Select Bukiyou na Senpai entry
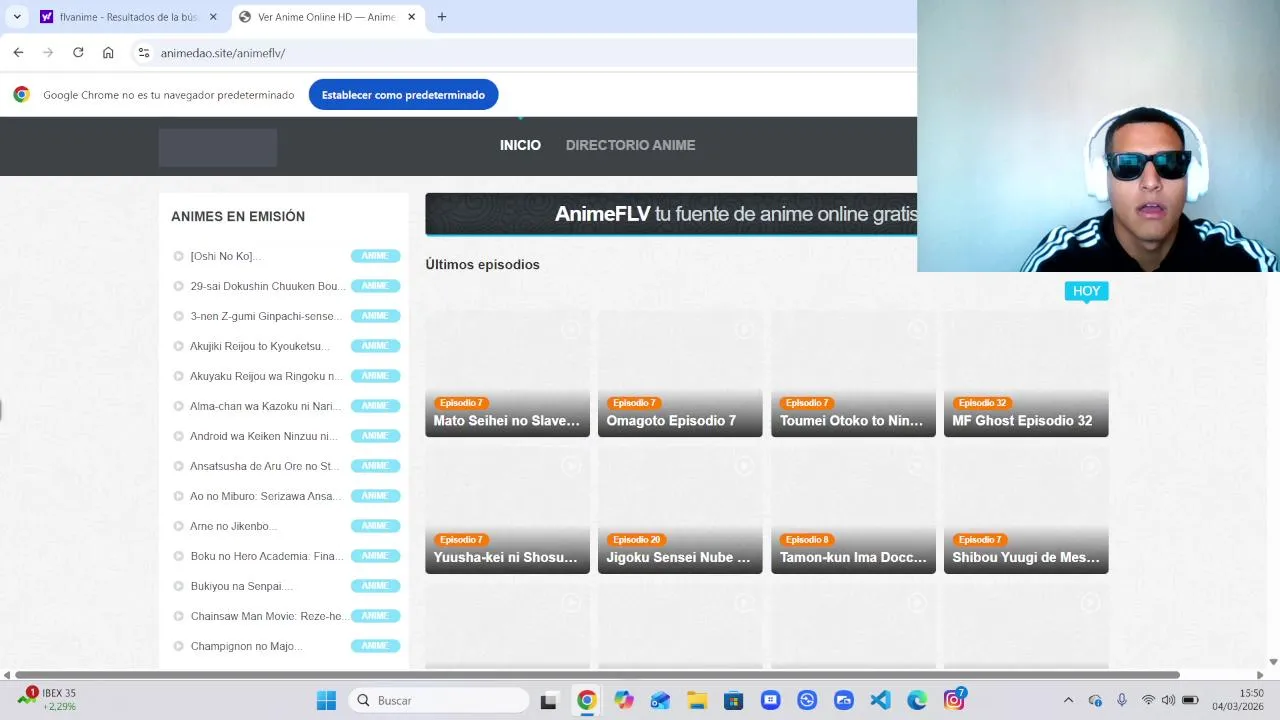 242,586
